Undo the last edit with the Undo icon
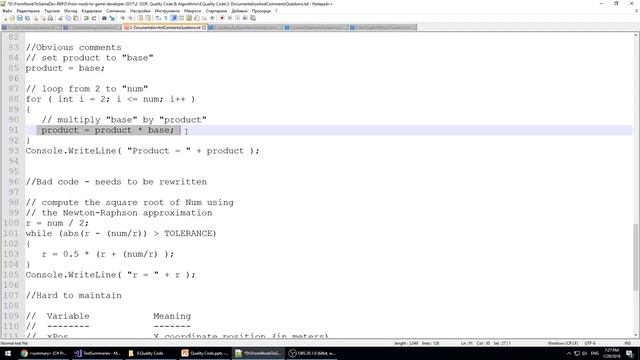 (x=86, y=18)
